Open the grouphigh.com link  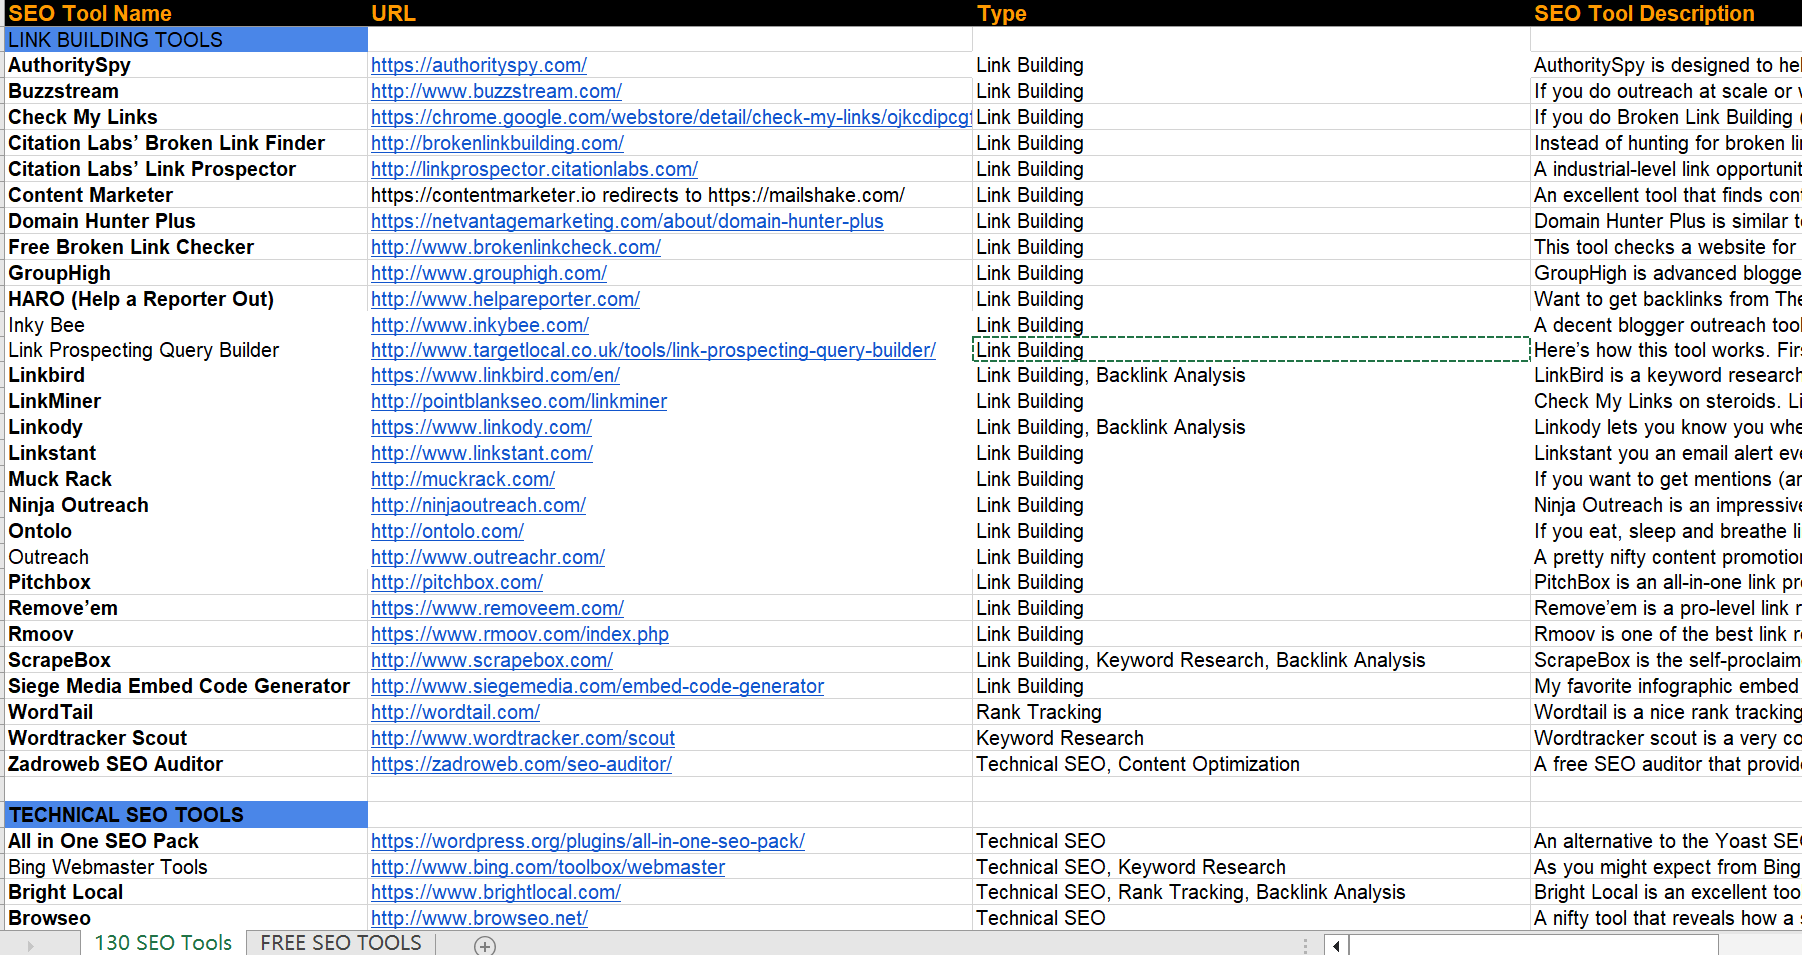click(x=489, y=273)
